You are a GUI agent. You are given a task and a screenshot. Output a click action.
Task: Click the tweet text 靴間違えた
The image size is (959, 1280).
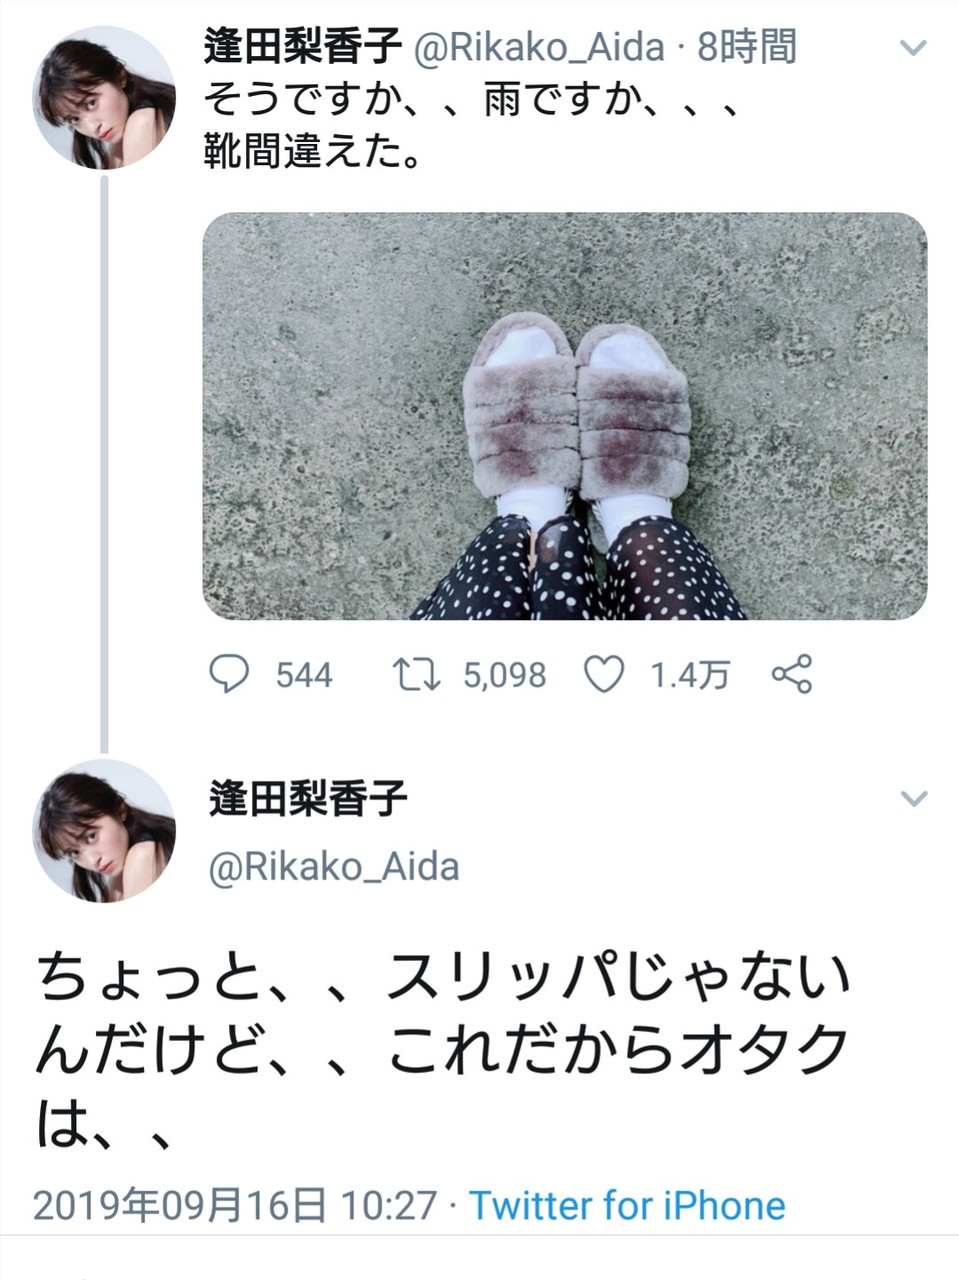point(311,151)
